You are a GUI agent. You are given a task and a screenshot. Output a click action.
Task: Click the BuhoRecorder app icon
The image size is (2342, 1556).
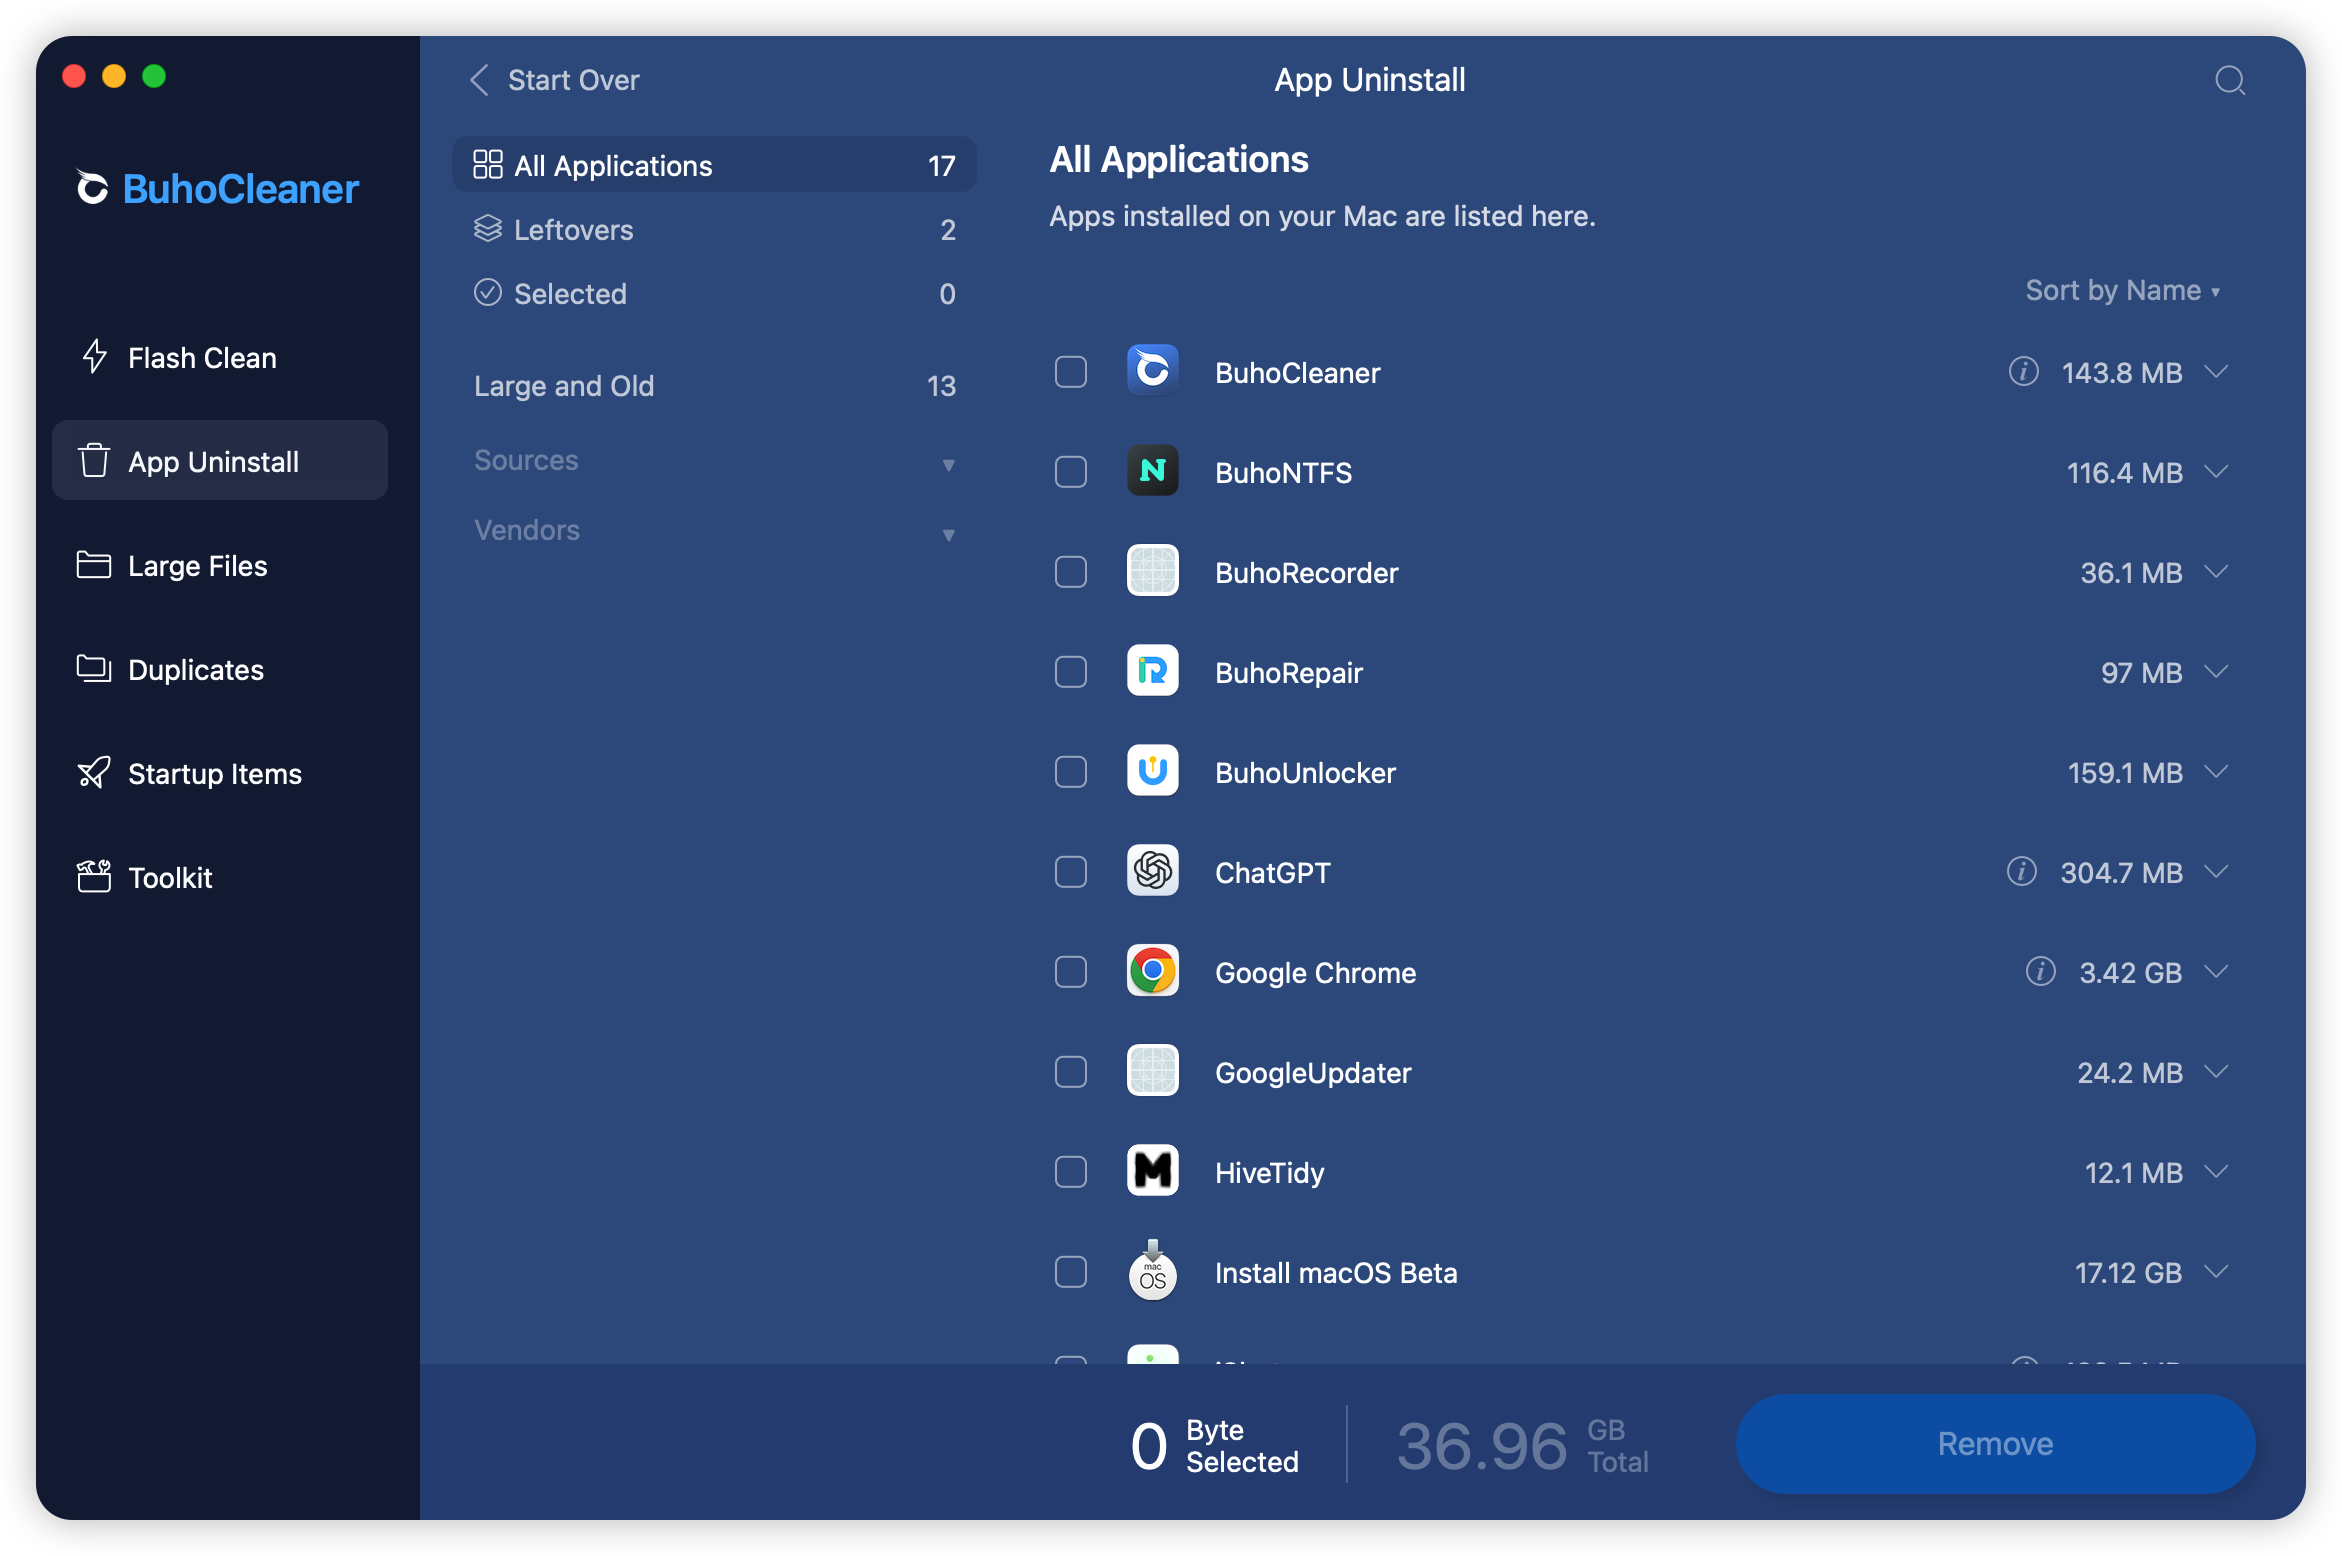(x=1152, y=571)
